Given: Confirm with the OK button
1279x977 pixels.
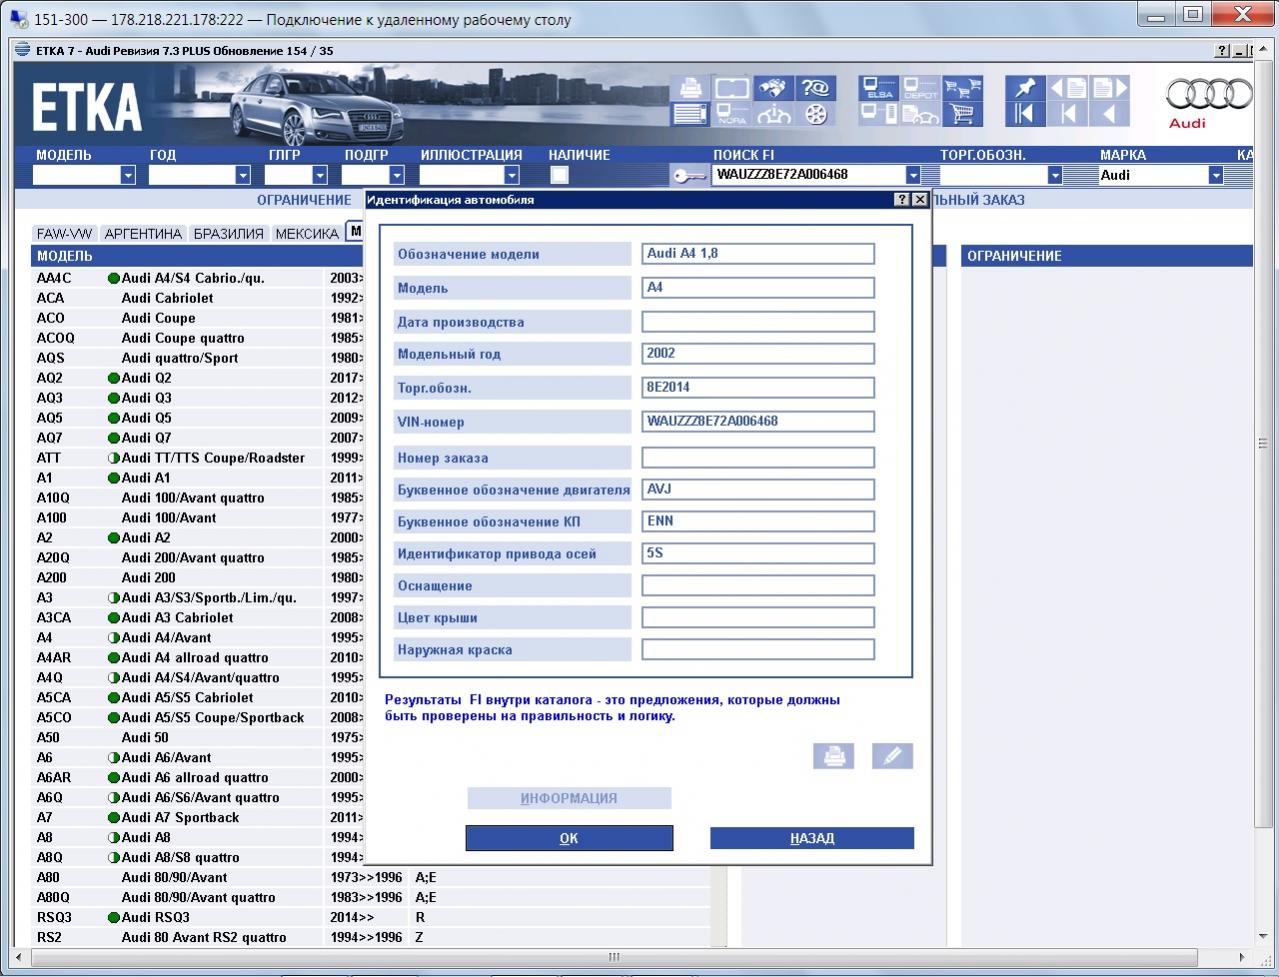Looking at the screenshot, I should pyautogui.click(x=569, y=838).
